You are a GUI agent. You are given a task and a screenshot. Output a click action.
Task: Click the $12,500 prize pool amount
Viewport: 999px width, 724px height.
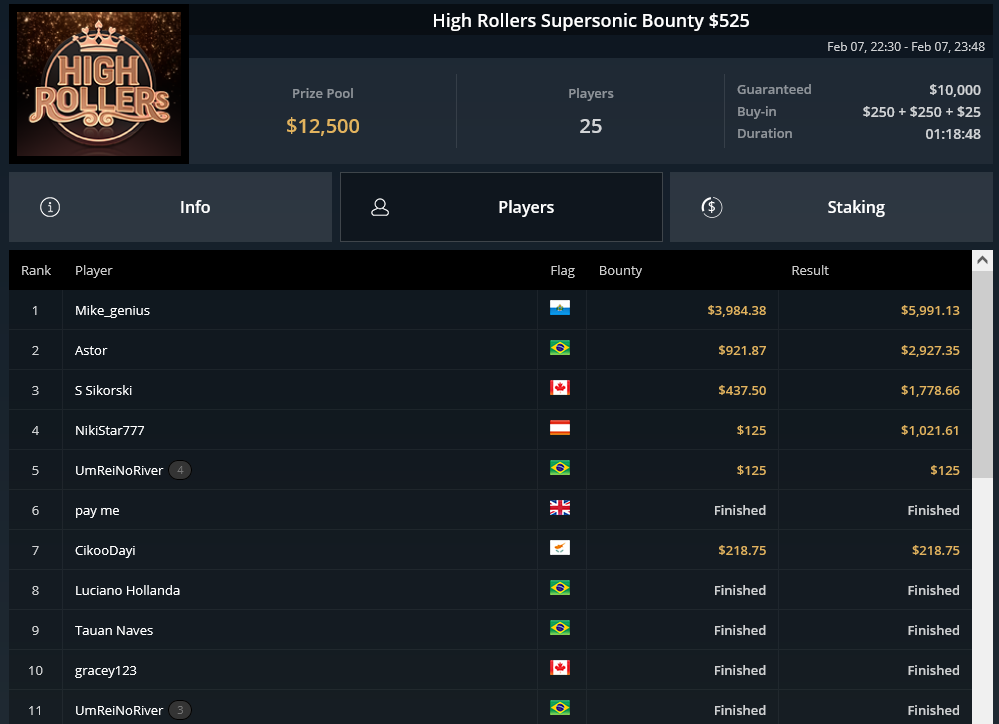(322, 126)
